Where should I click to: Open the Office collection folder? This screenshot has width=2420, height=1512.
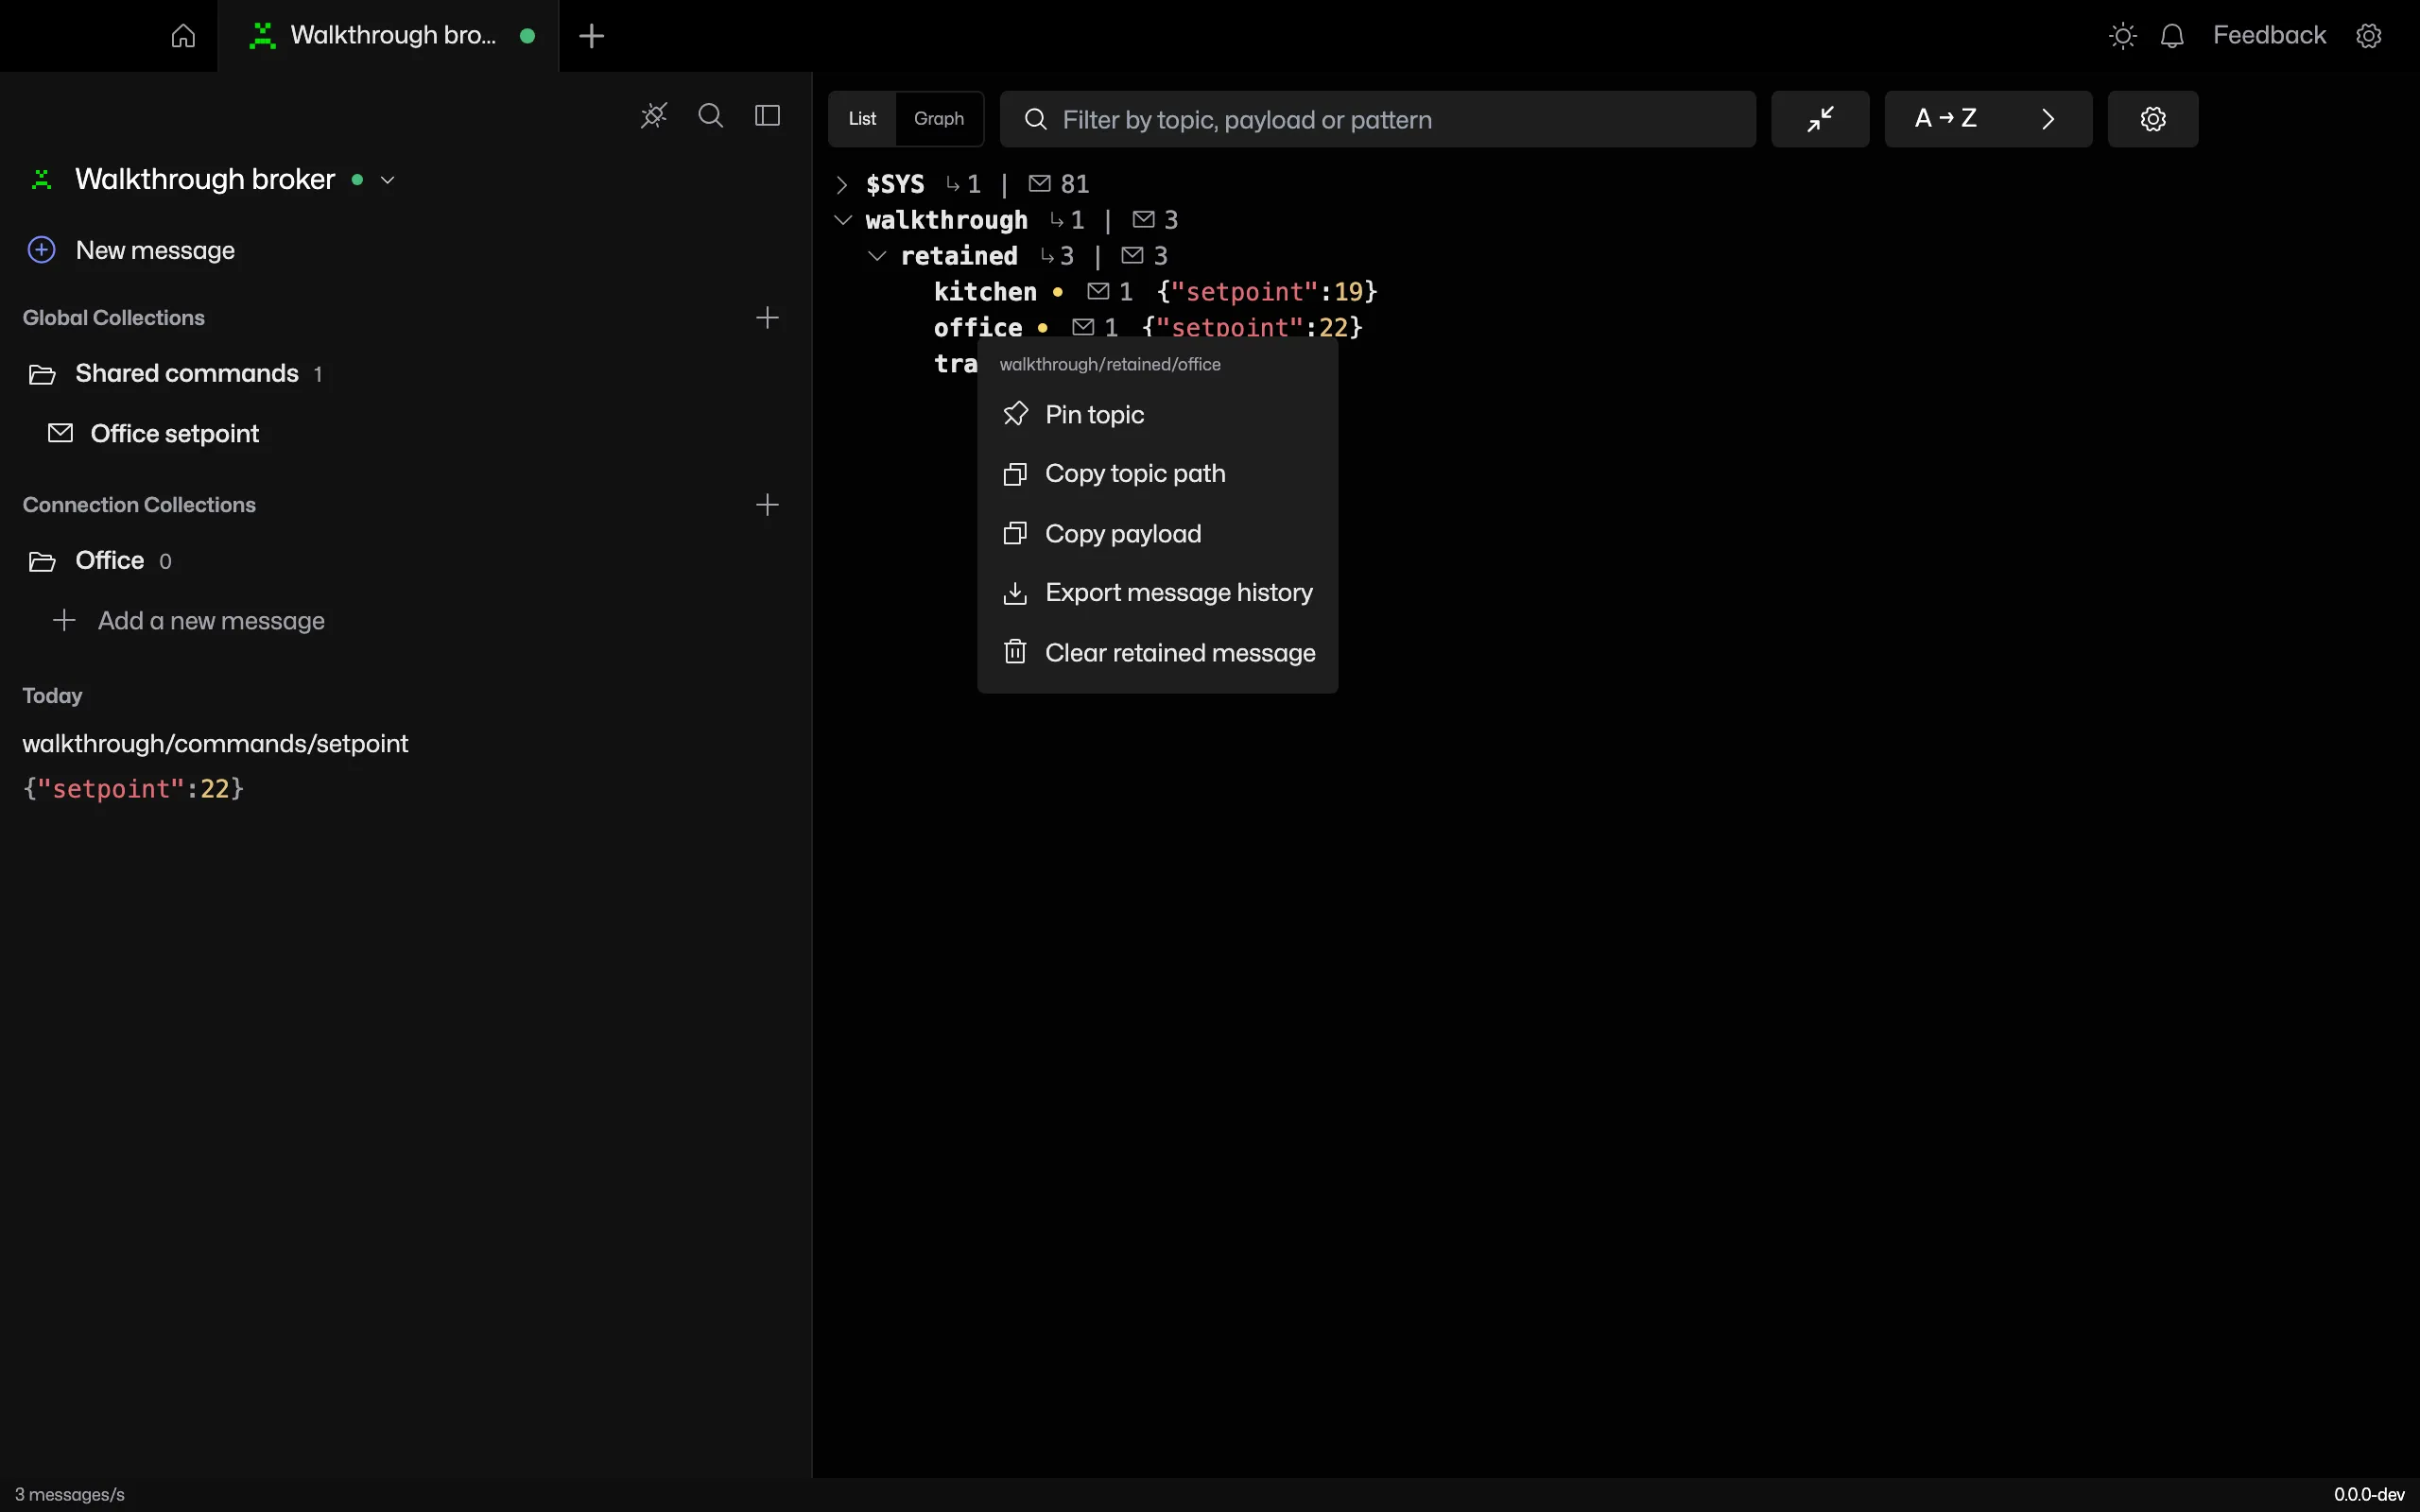(100, 561)
